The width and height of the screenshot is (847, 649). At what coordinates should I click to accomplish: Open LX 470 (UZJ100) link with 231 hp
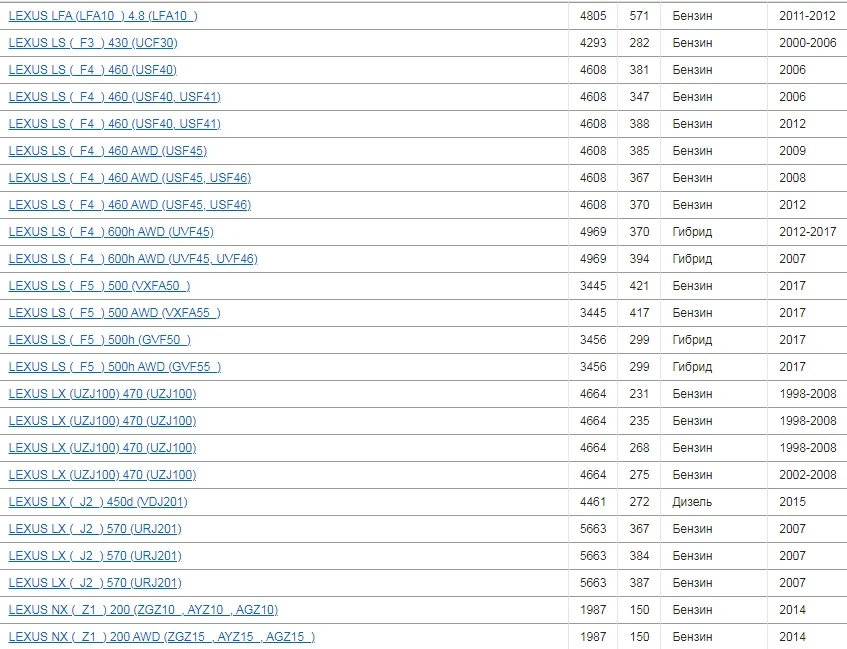(x=102, y=394)
